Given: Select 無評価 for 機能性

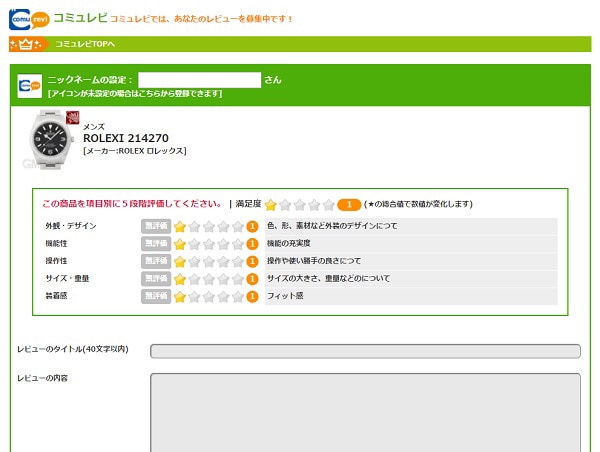Looking at the screenshot, I should coord(156,244).
